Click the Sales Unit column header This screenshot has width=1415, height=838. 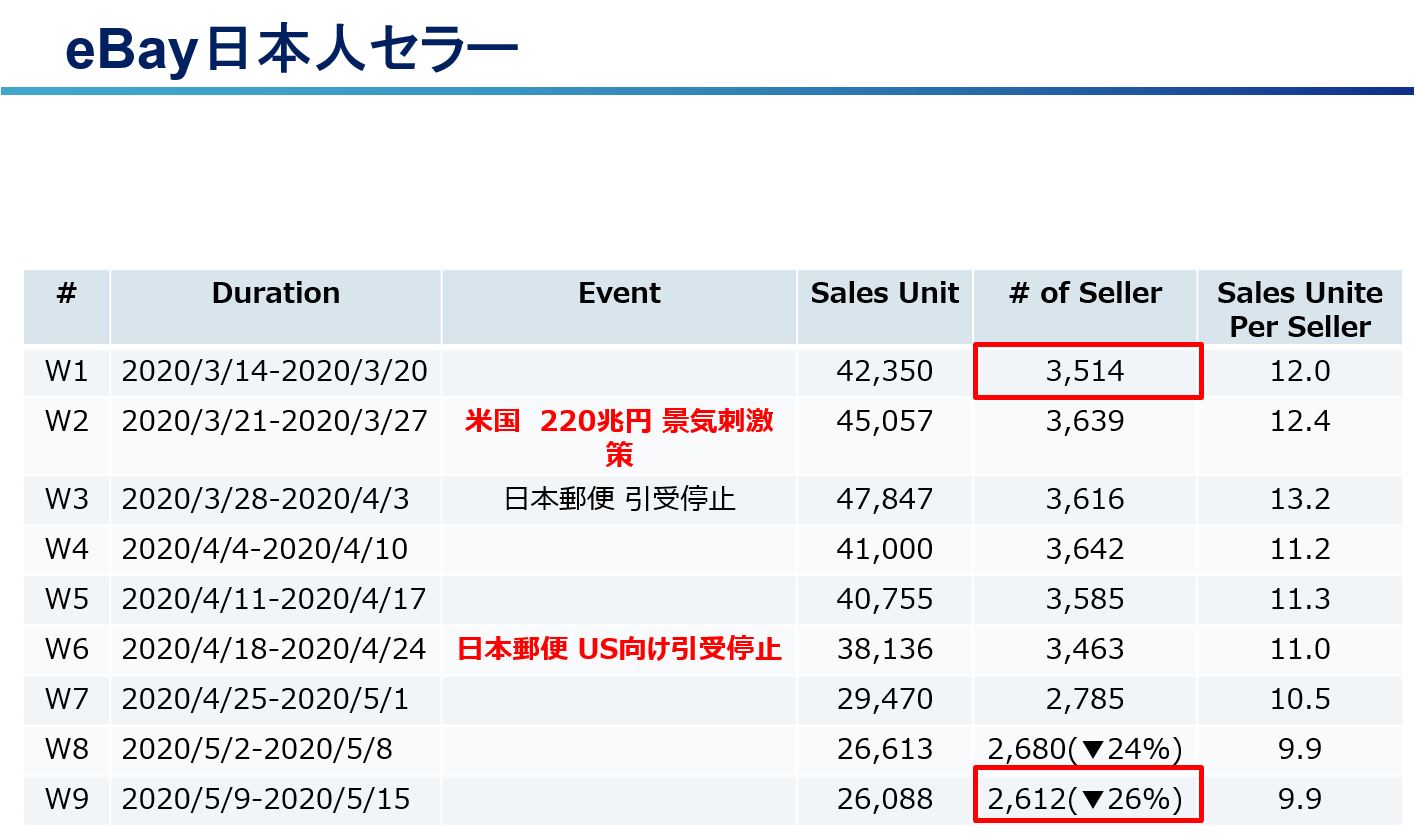(885, 293)
